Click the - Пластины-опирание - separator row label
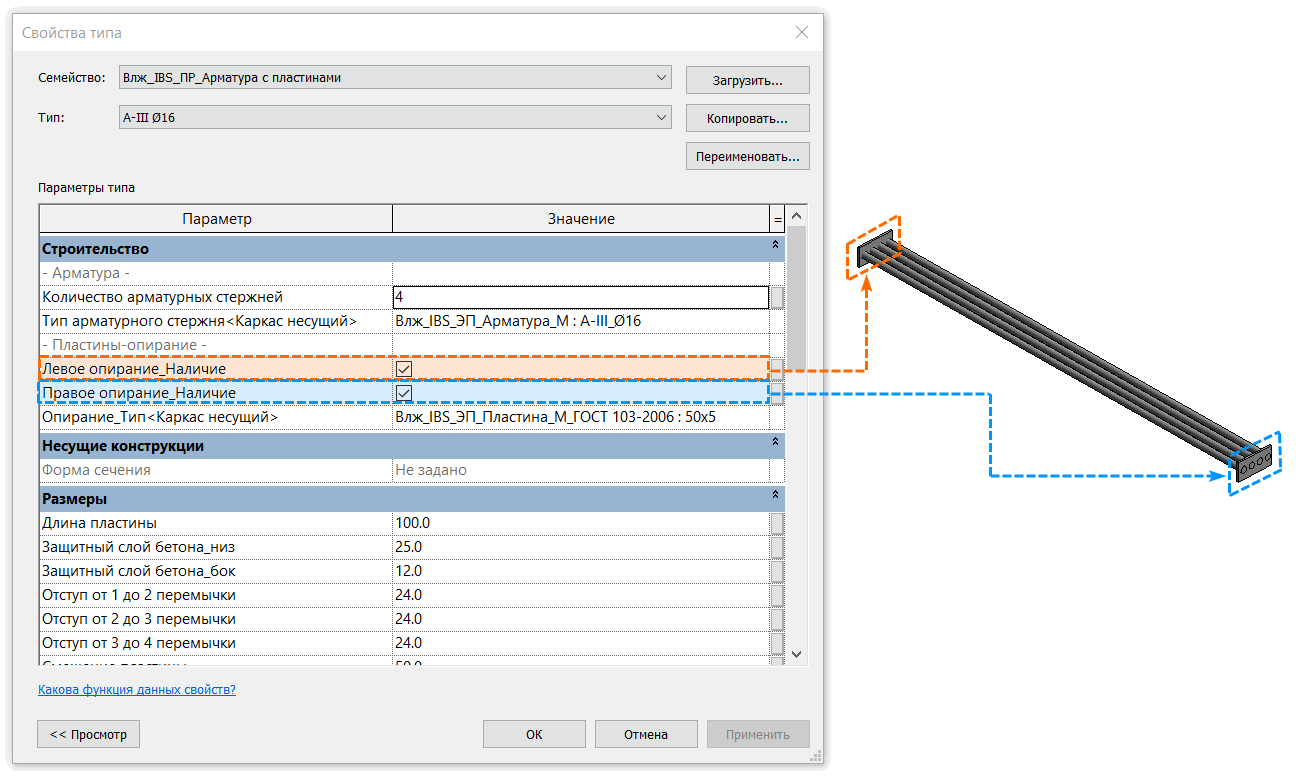This screenshot has width=1296, height=781. point(124,345)
